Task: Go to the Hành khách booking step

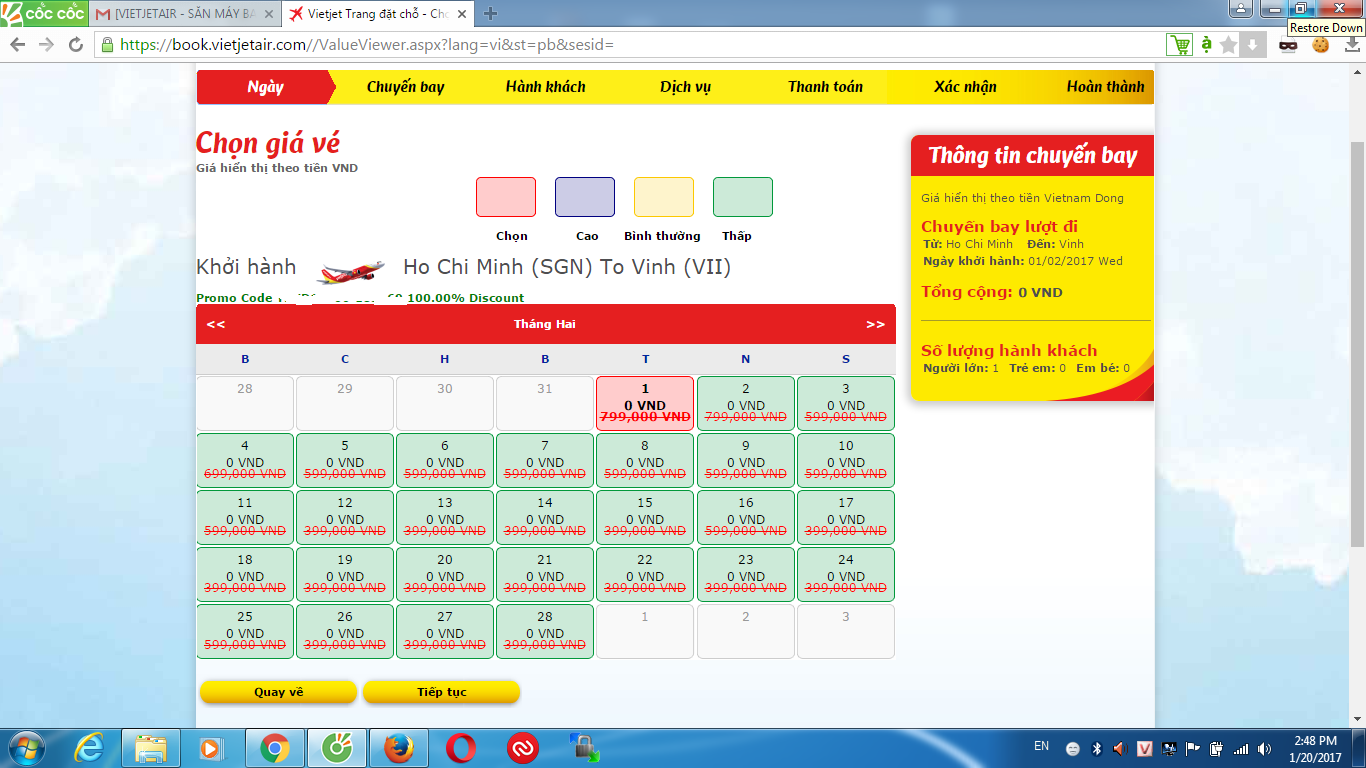Action: [545, 87]
